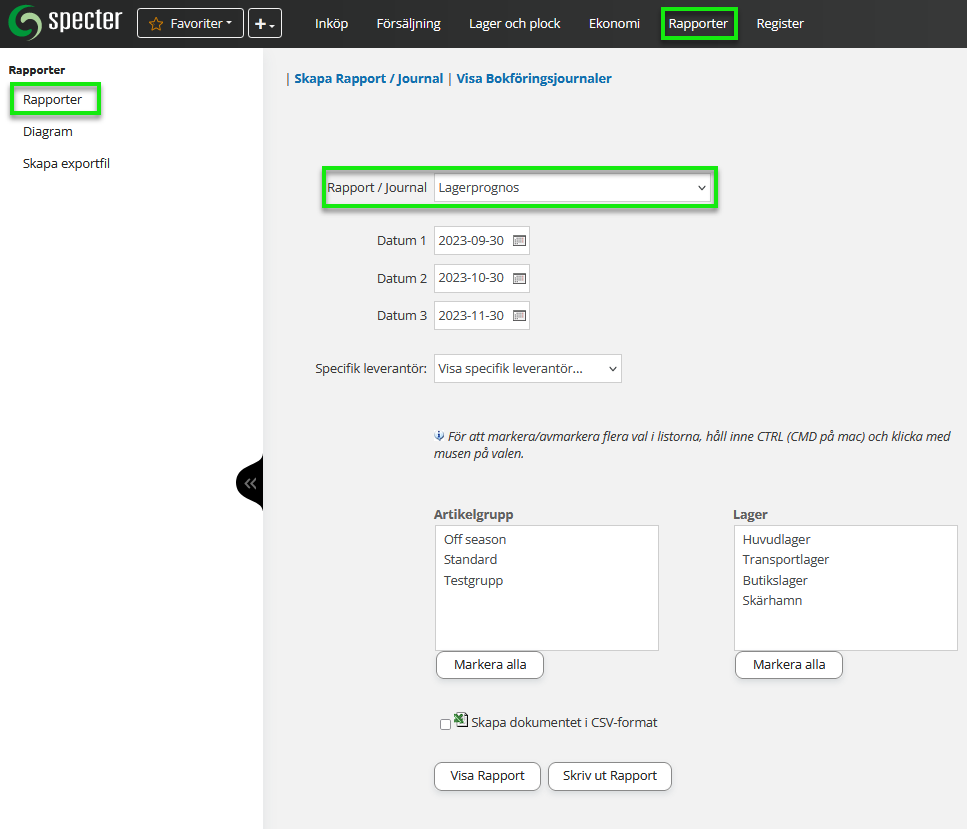This screenshot has height=829, width=967.
Task: Open calendar picker for Datum 3
Action: point(519,315)
